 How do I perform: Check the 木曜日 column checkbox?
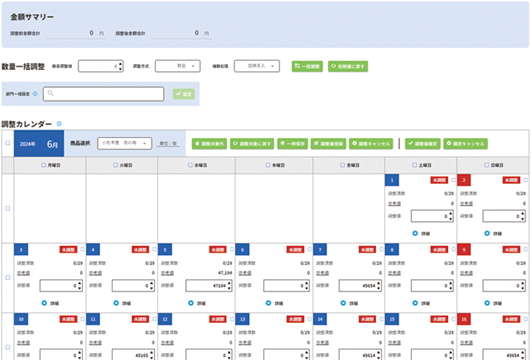pyautogui.click(x=268, y=165)
